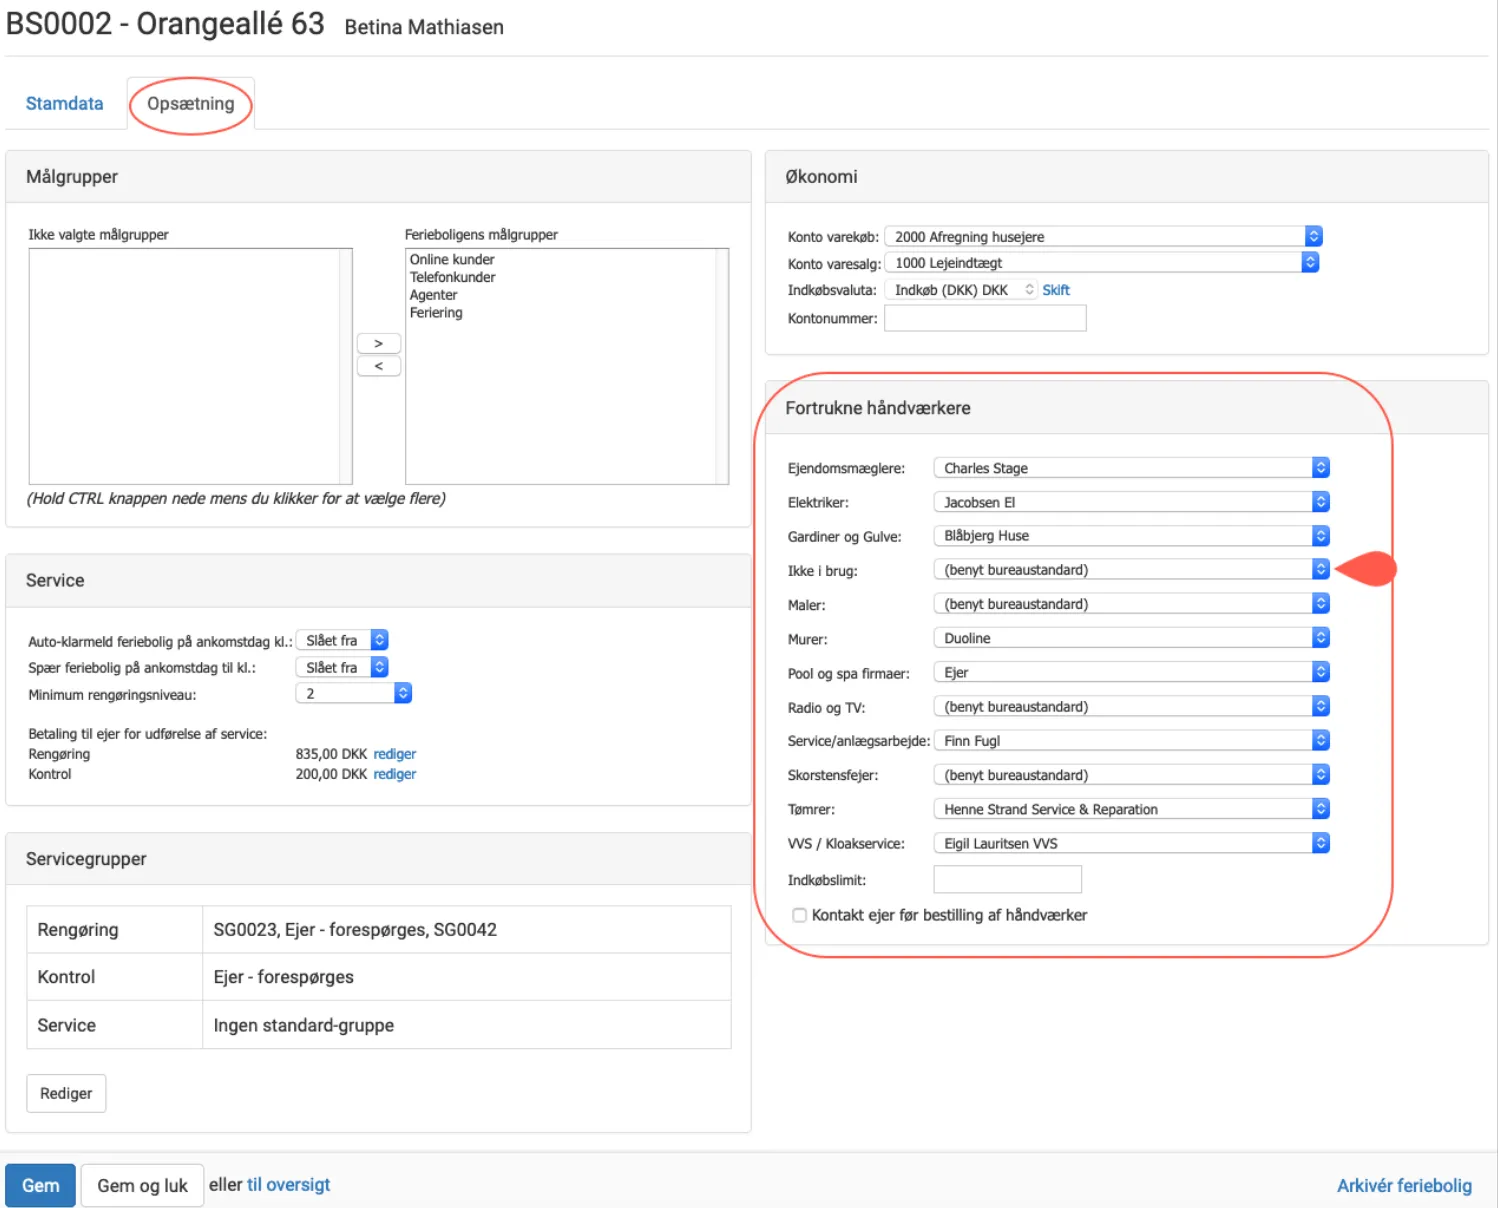
Task: Open the Tømrer dropdown
Action: click(x=1130, y=809)
